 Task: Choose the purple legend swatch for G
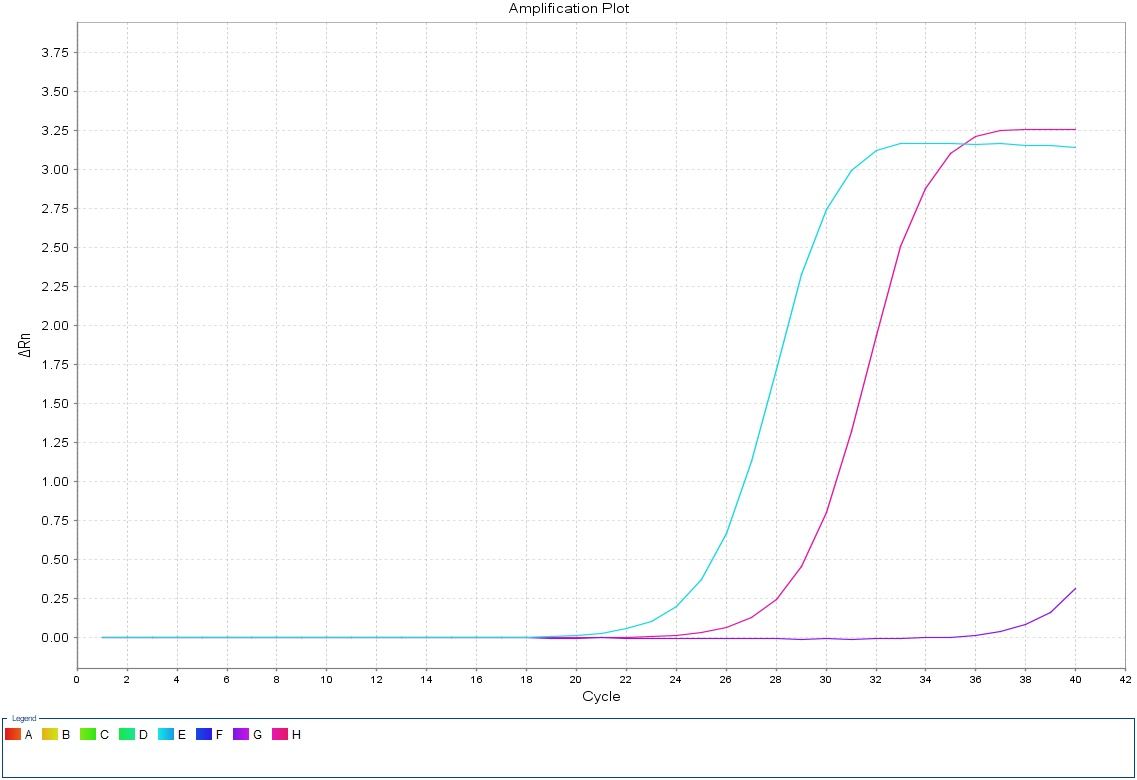tap(242, 735)
